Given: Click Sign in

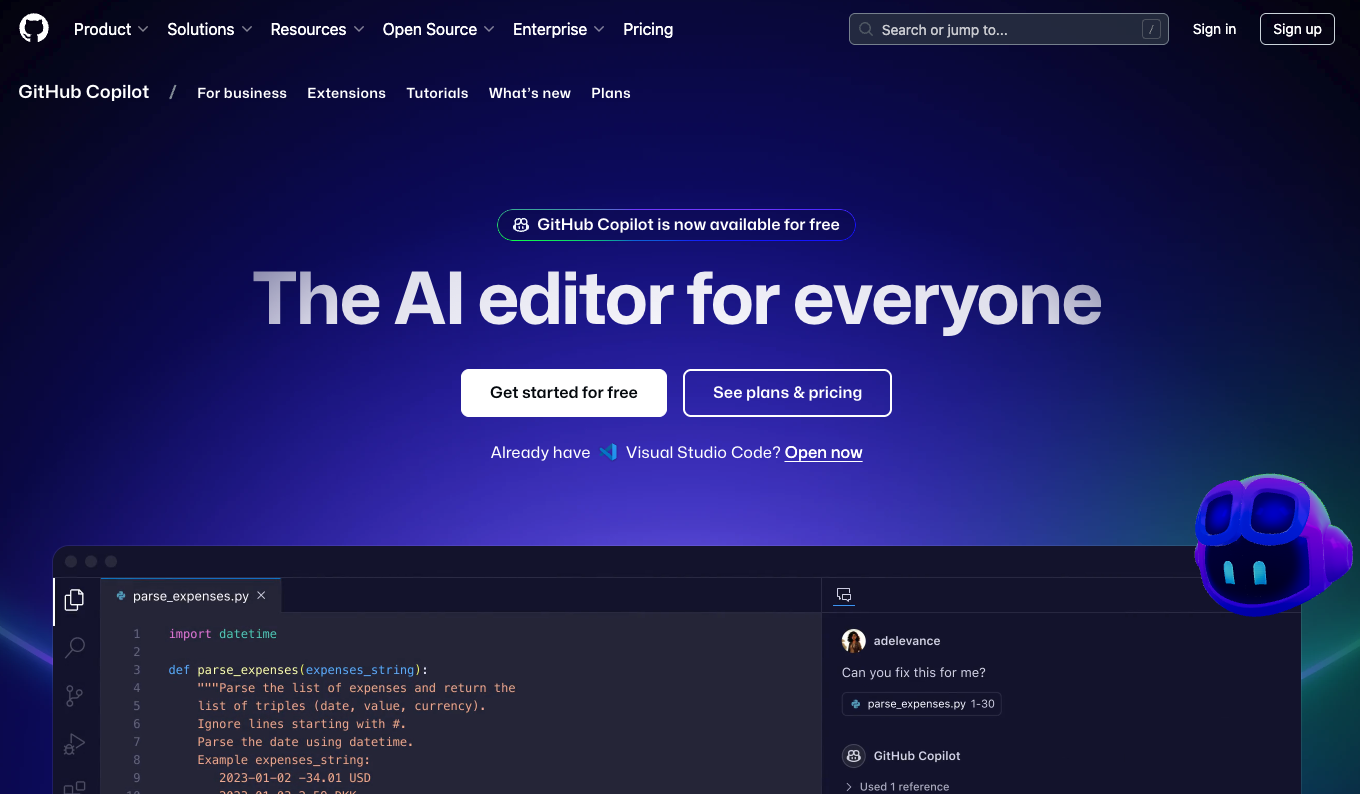Looking at the screenshot, I should (x=1214, y=29).
